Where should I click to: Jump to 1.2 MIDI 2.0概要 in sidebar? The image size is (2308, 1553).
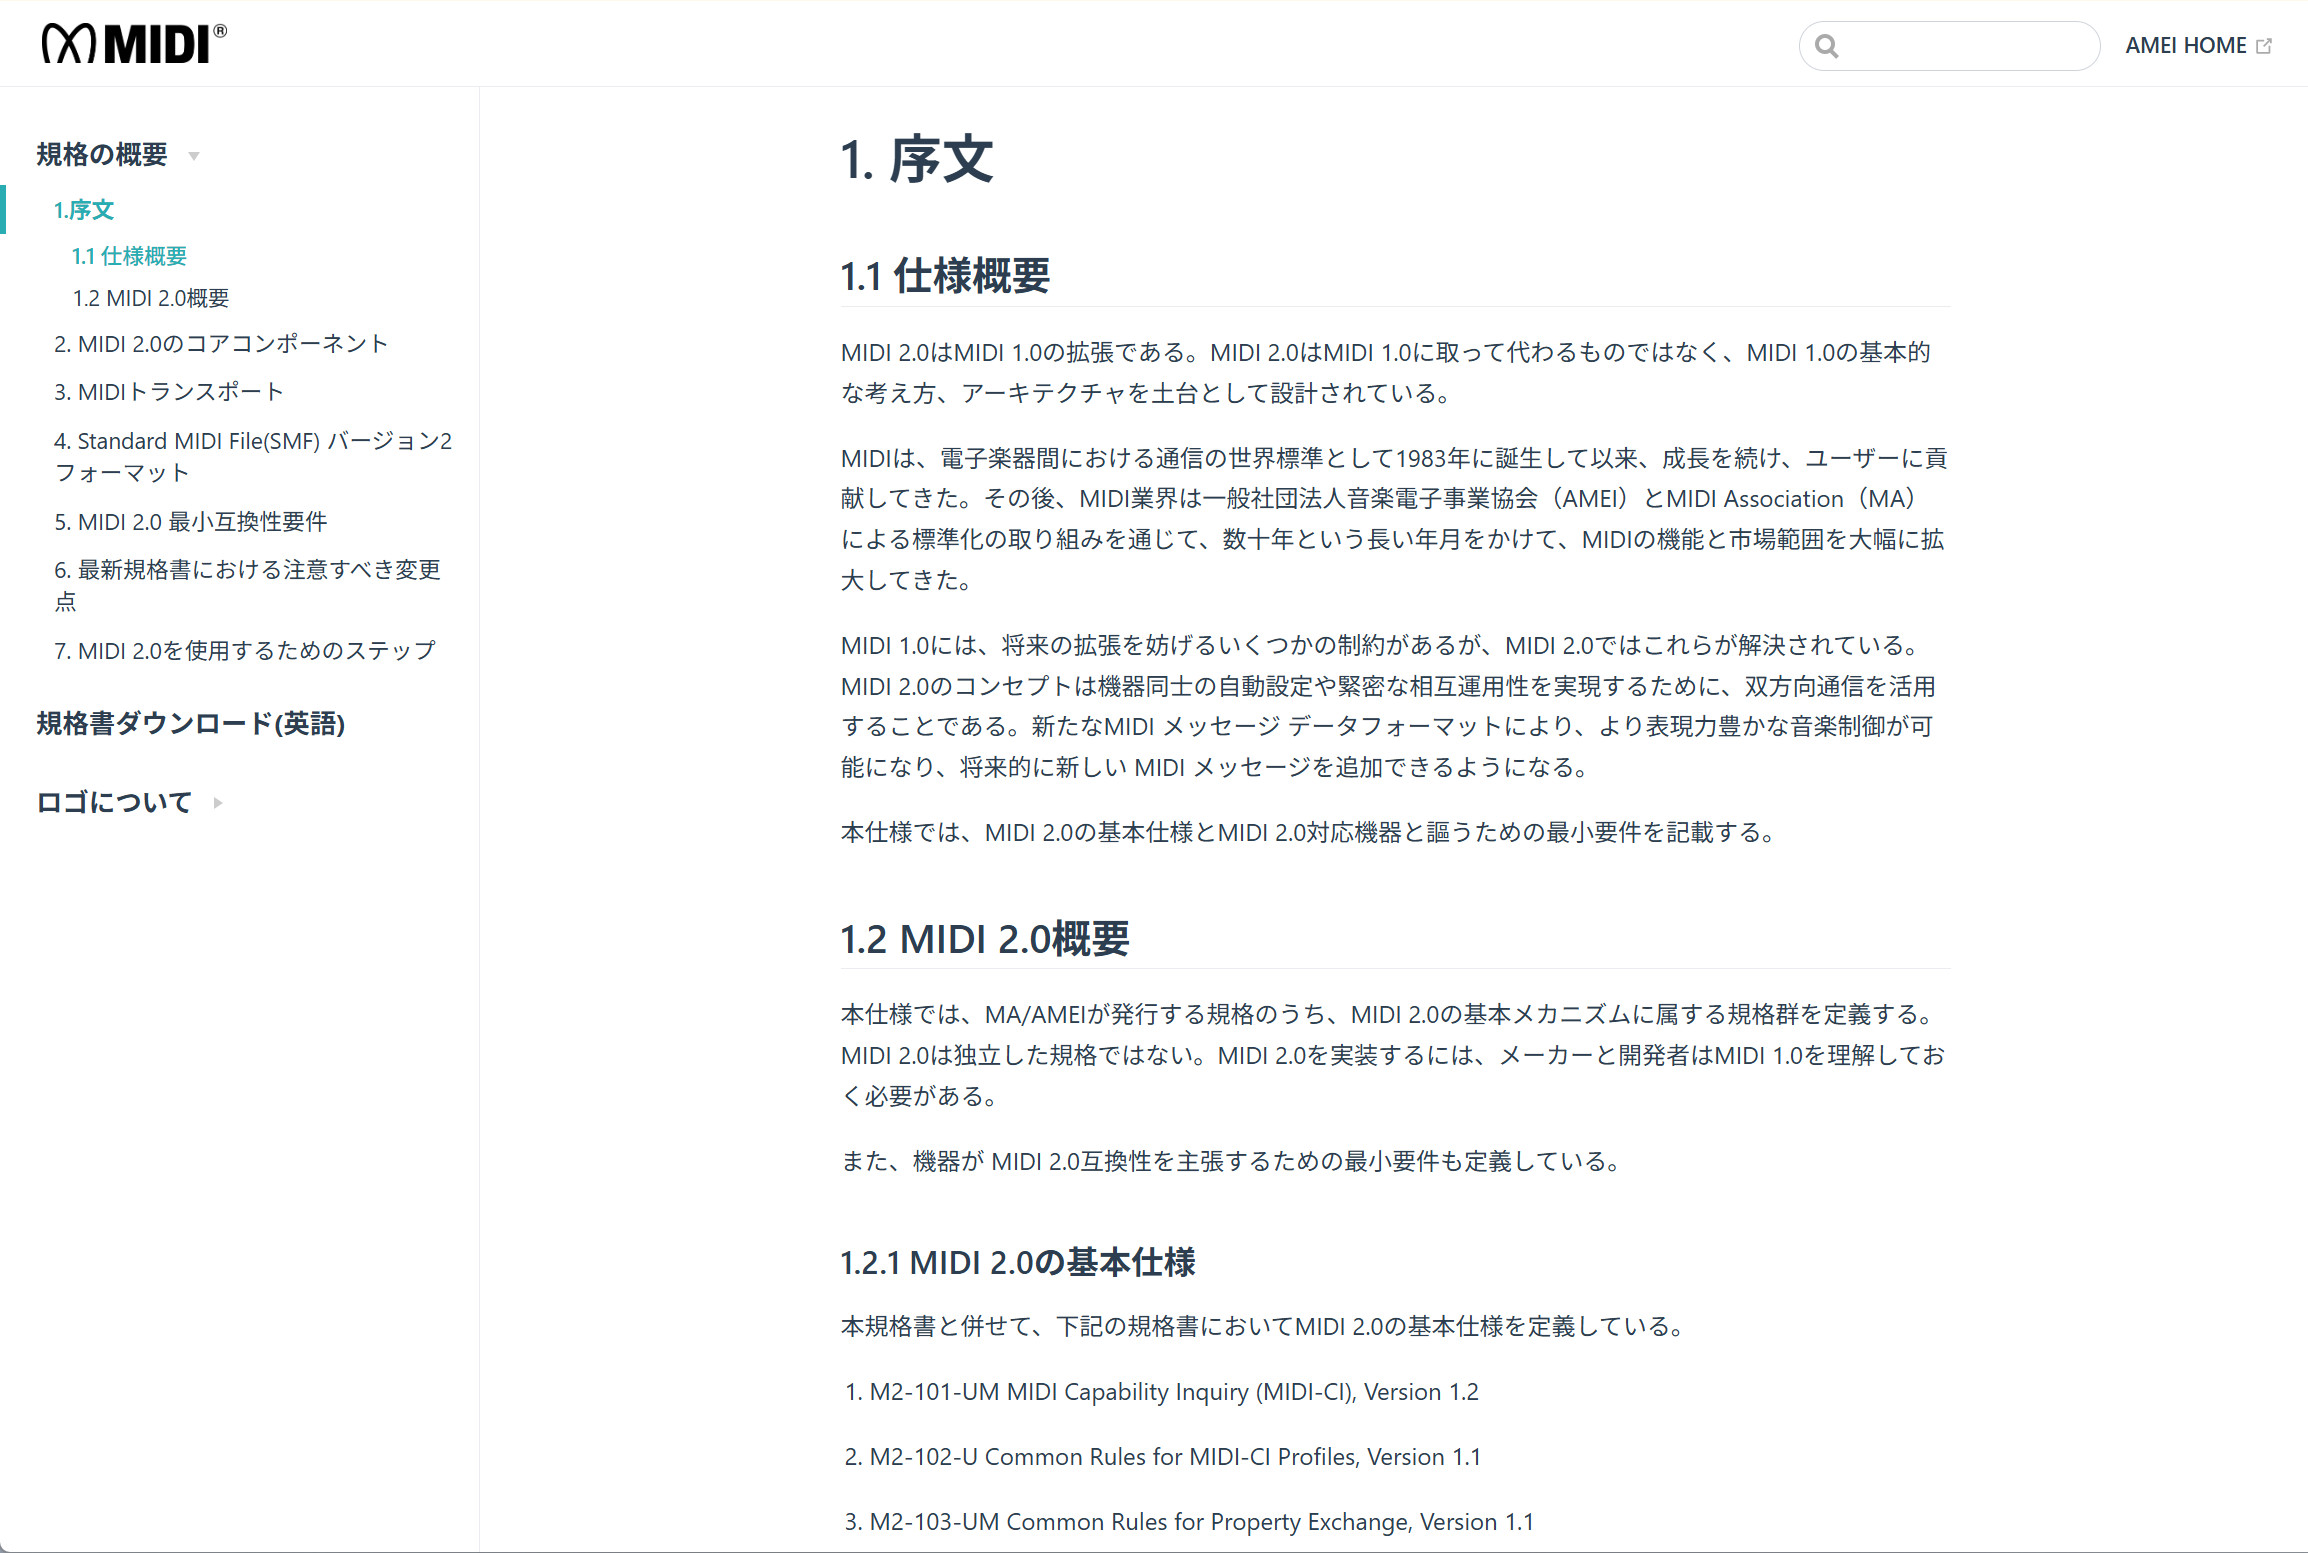[151, 298]
